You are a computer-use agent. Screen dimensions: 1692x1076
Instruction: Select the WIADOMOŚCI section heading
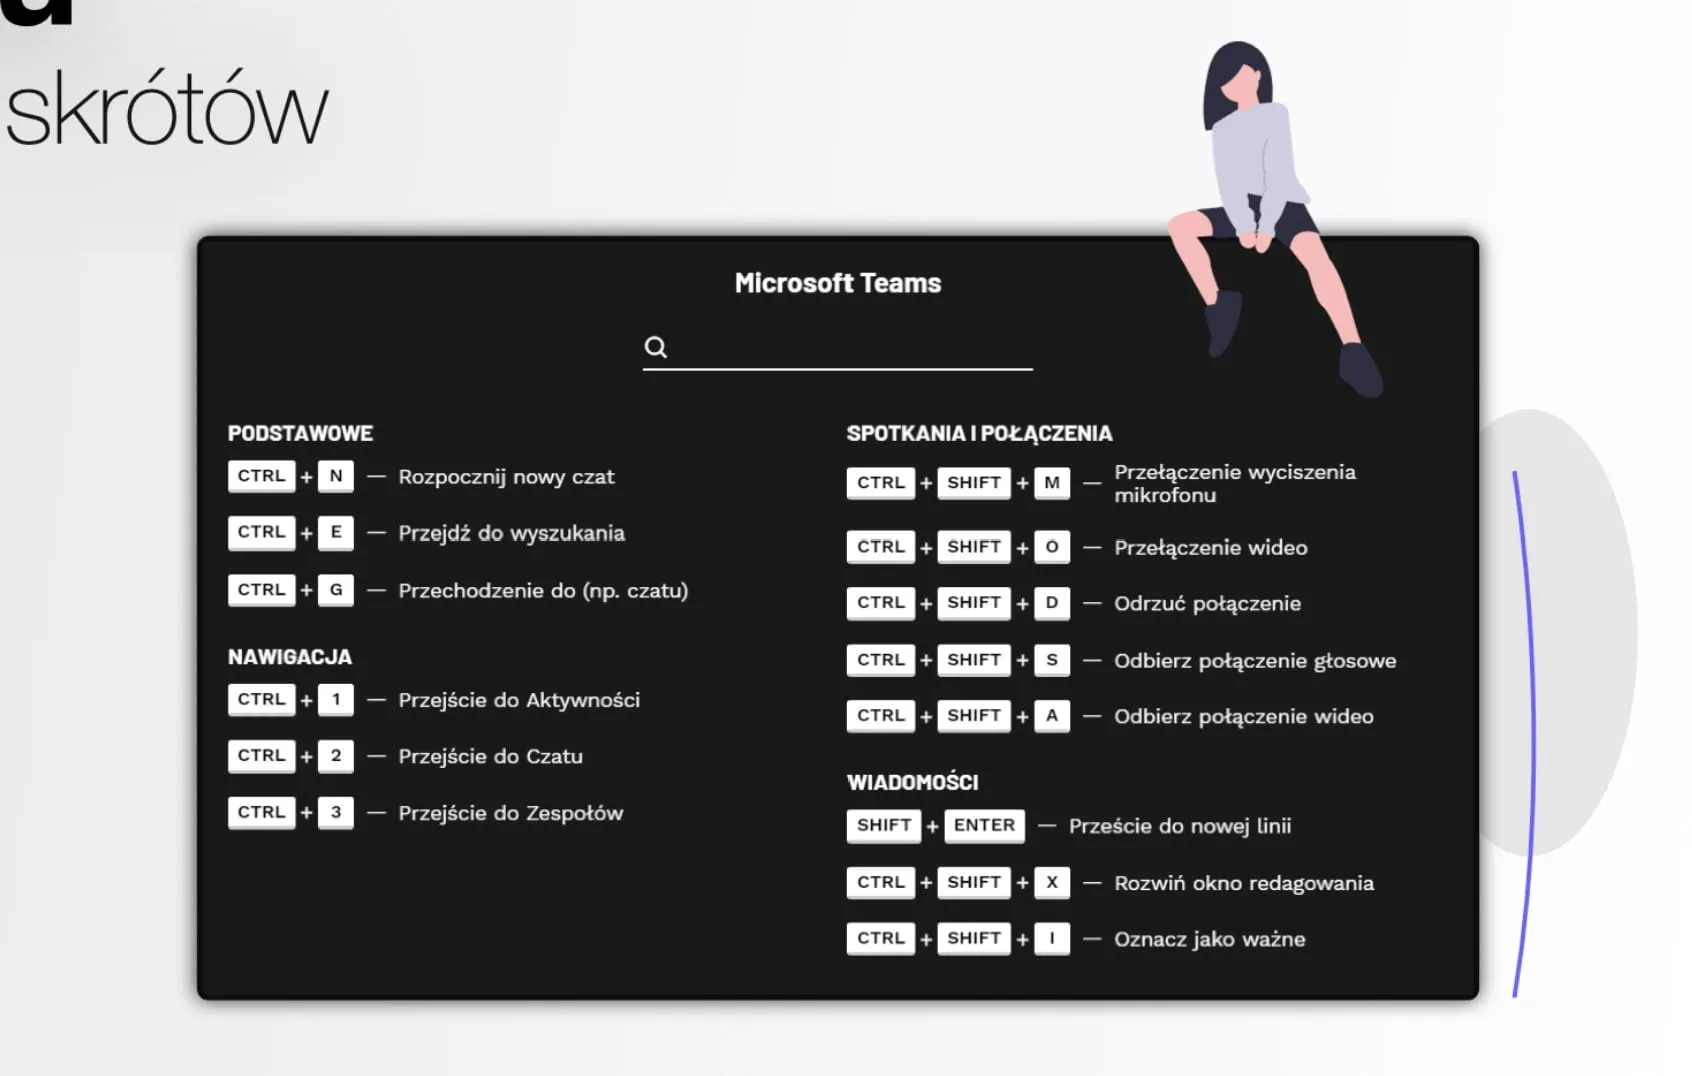[912, 782]
